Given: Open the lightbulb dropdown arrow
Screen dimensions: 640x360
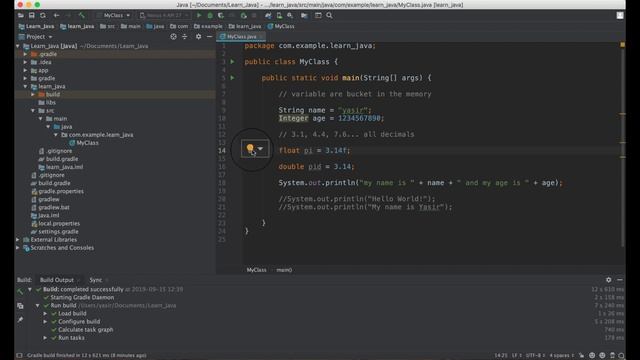Looking at the screenshot, I should 260,149.
